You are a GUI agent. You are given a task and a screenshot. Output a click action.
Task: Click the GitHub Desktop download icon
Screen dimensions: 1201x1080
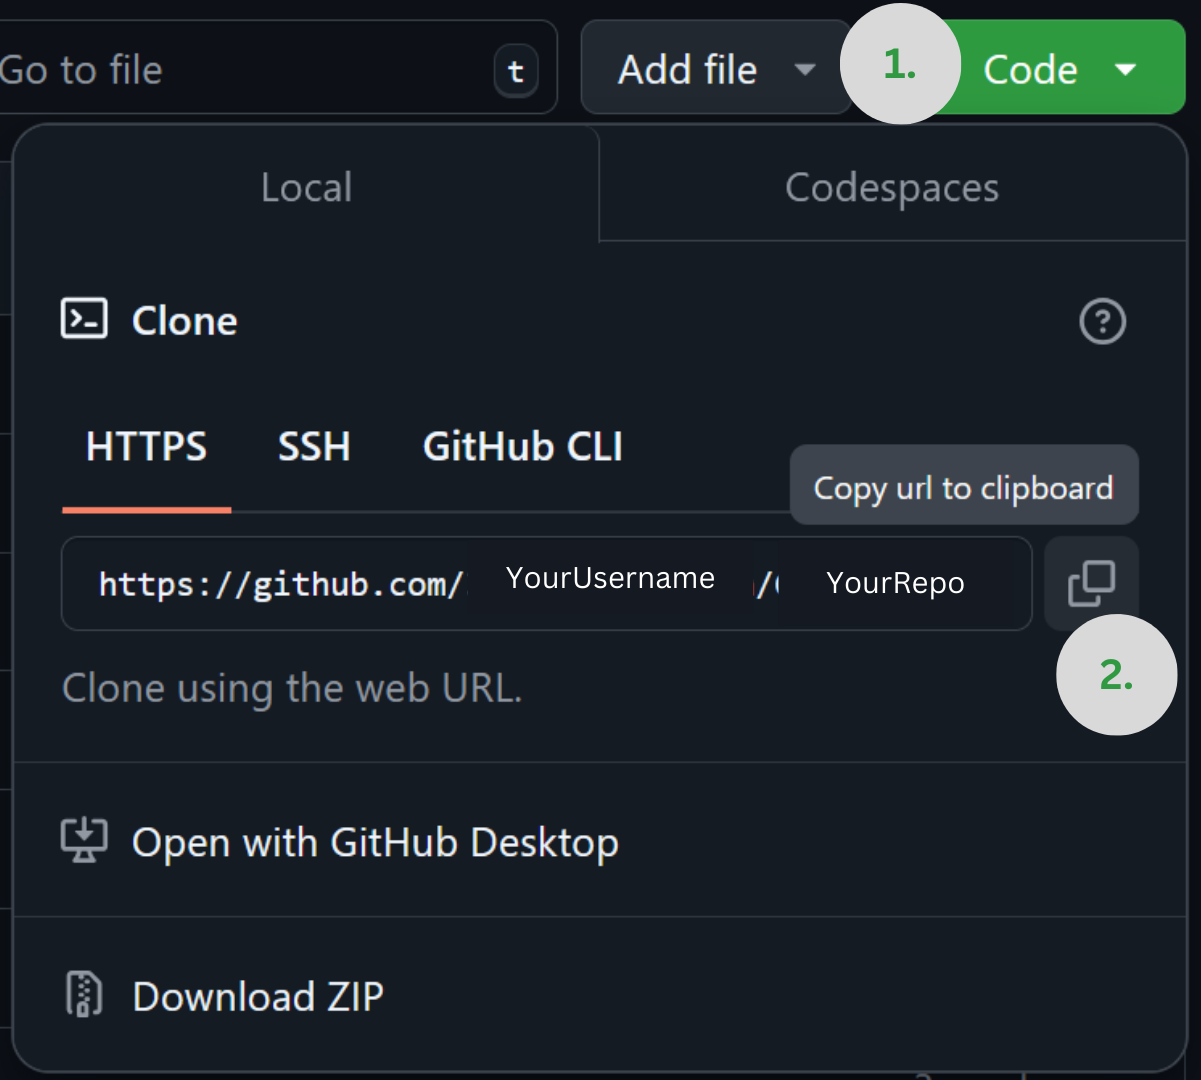tap(84, 841)
